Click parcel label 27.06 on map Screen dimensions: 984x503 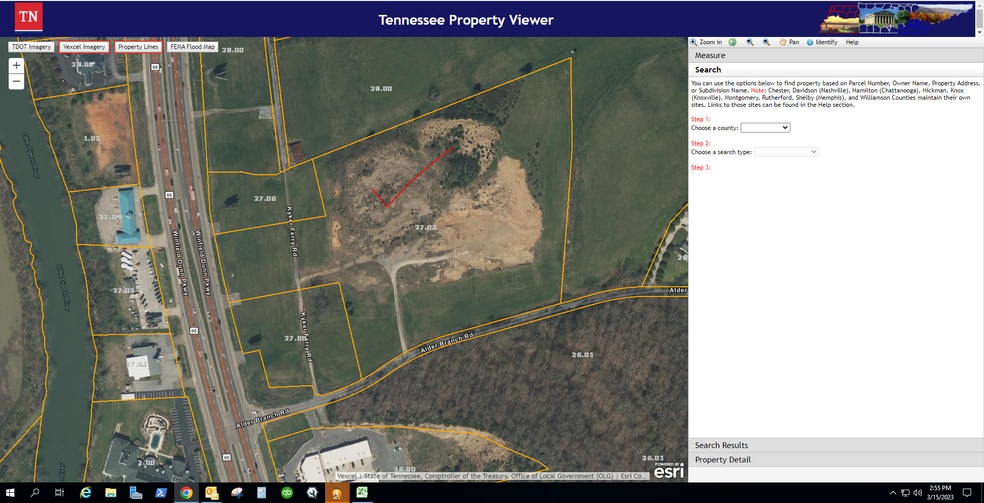(265, 198)
